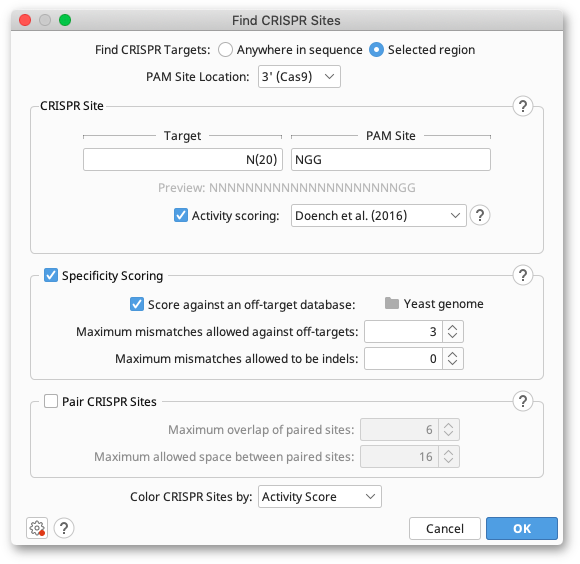Click maximum mismatches against off-targets stepper arrows
This screenshot has width=580, height=564.
click(x=452, y=331)
